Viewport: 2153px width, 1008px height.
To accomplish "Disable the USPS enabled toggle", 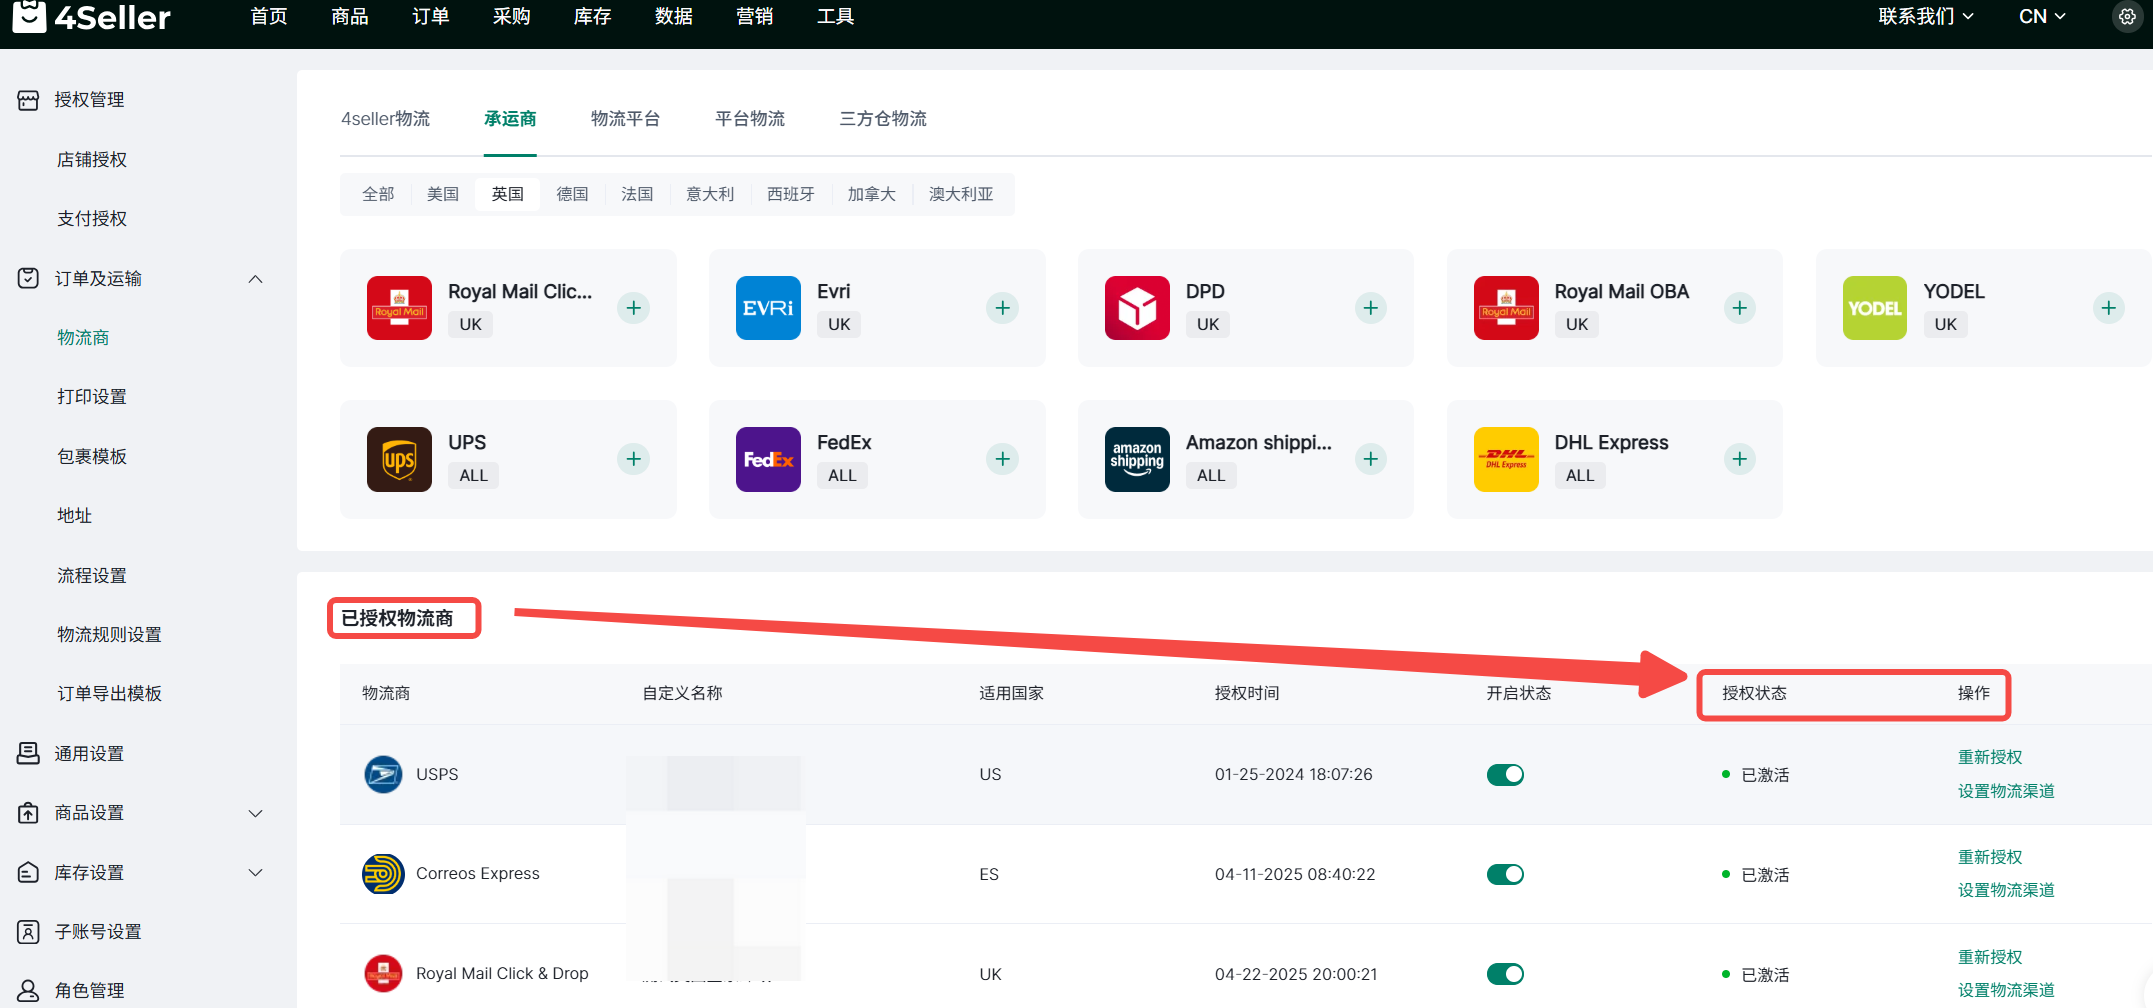I will click(x=1505, y=775).
